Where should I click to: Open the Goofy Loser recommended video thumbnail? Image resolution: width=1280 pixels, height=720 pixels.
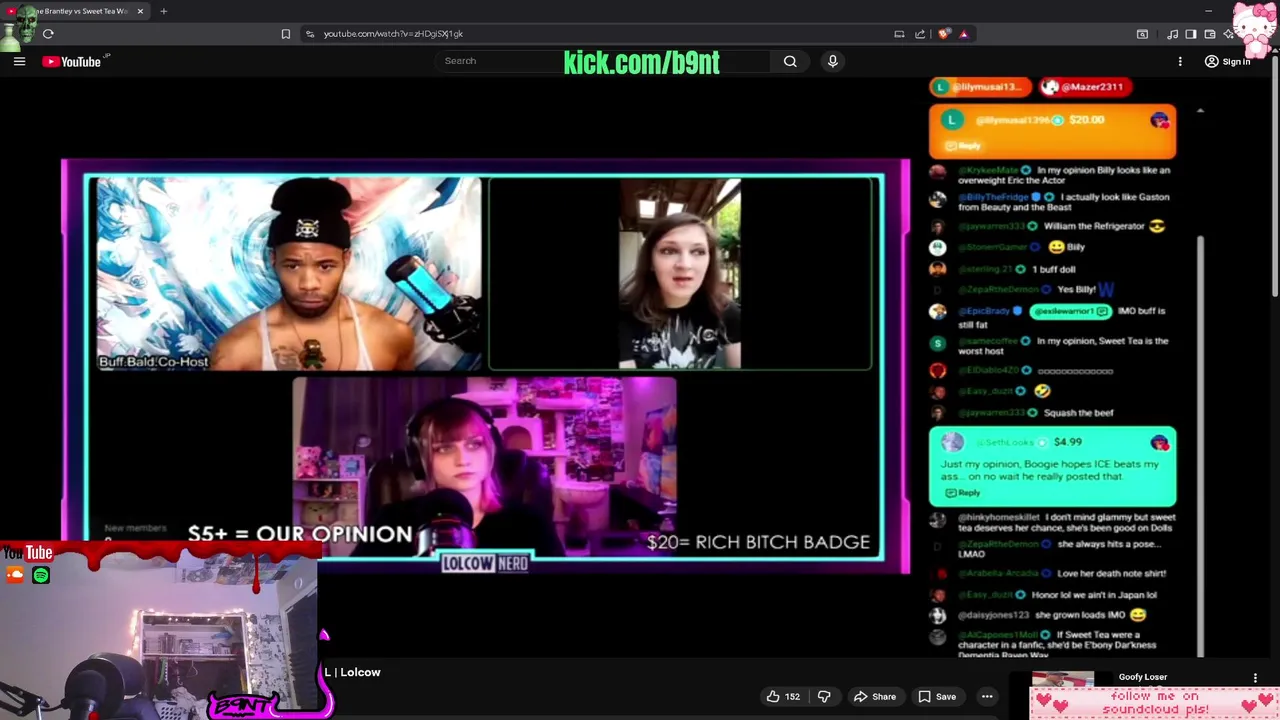pos(1063,679)
